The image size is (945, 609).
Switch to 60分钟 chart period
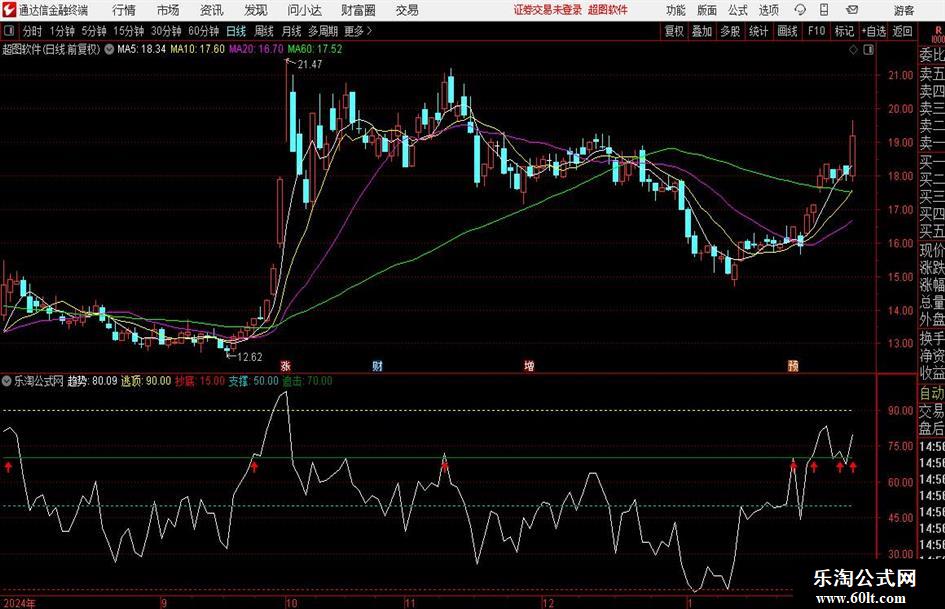[x=203, y=31]
